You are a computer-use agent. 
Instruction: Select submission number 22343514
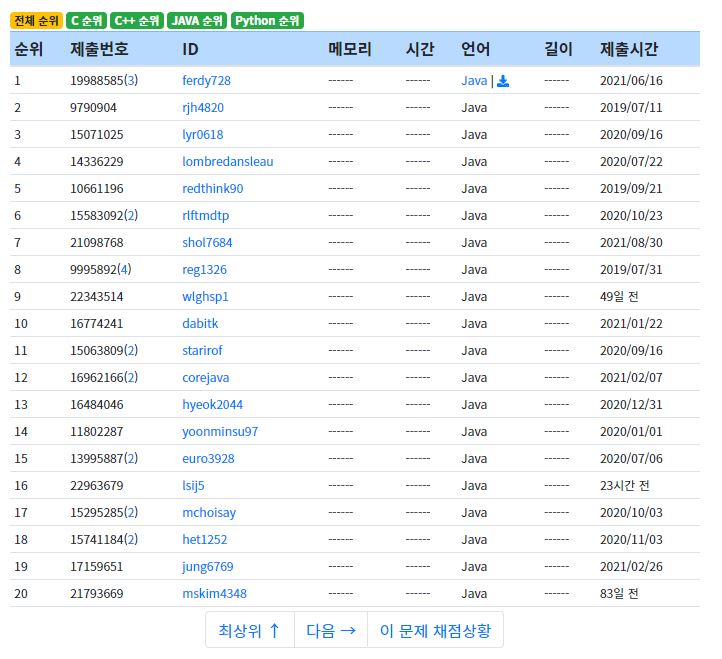[97, 297]
